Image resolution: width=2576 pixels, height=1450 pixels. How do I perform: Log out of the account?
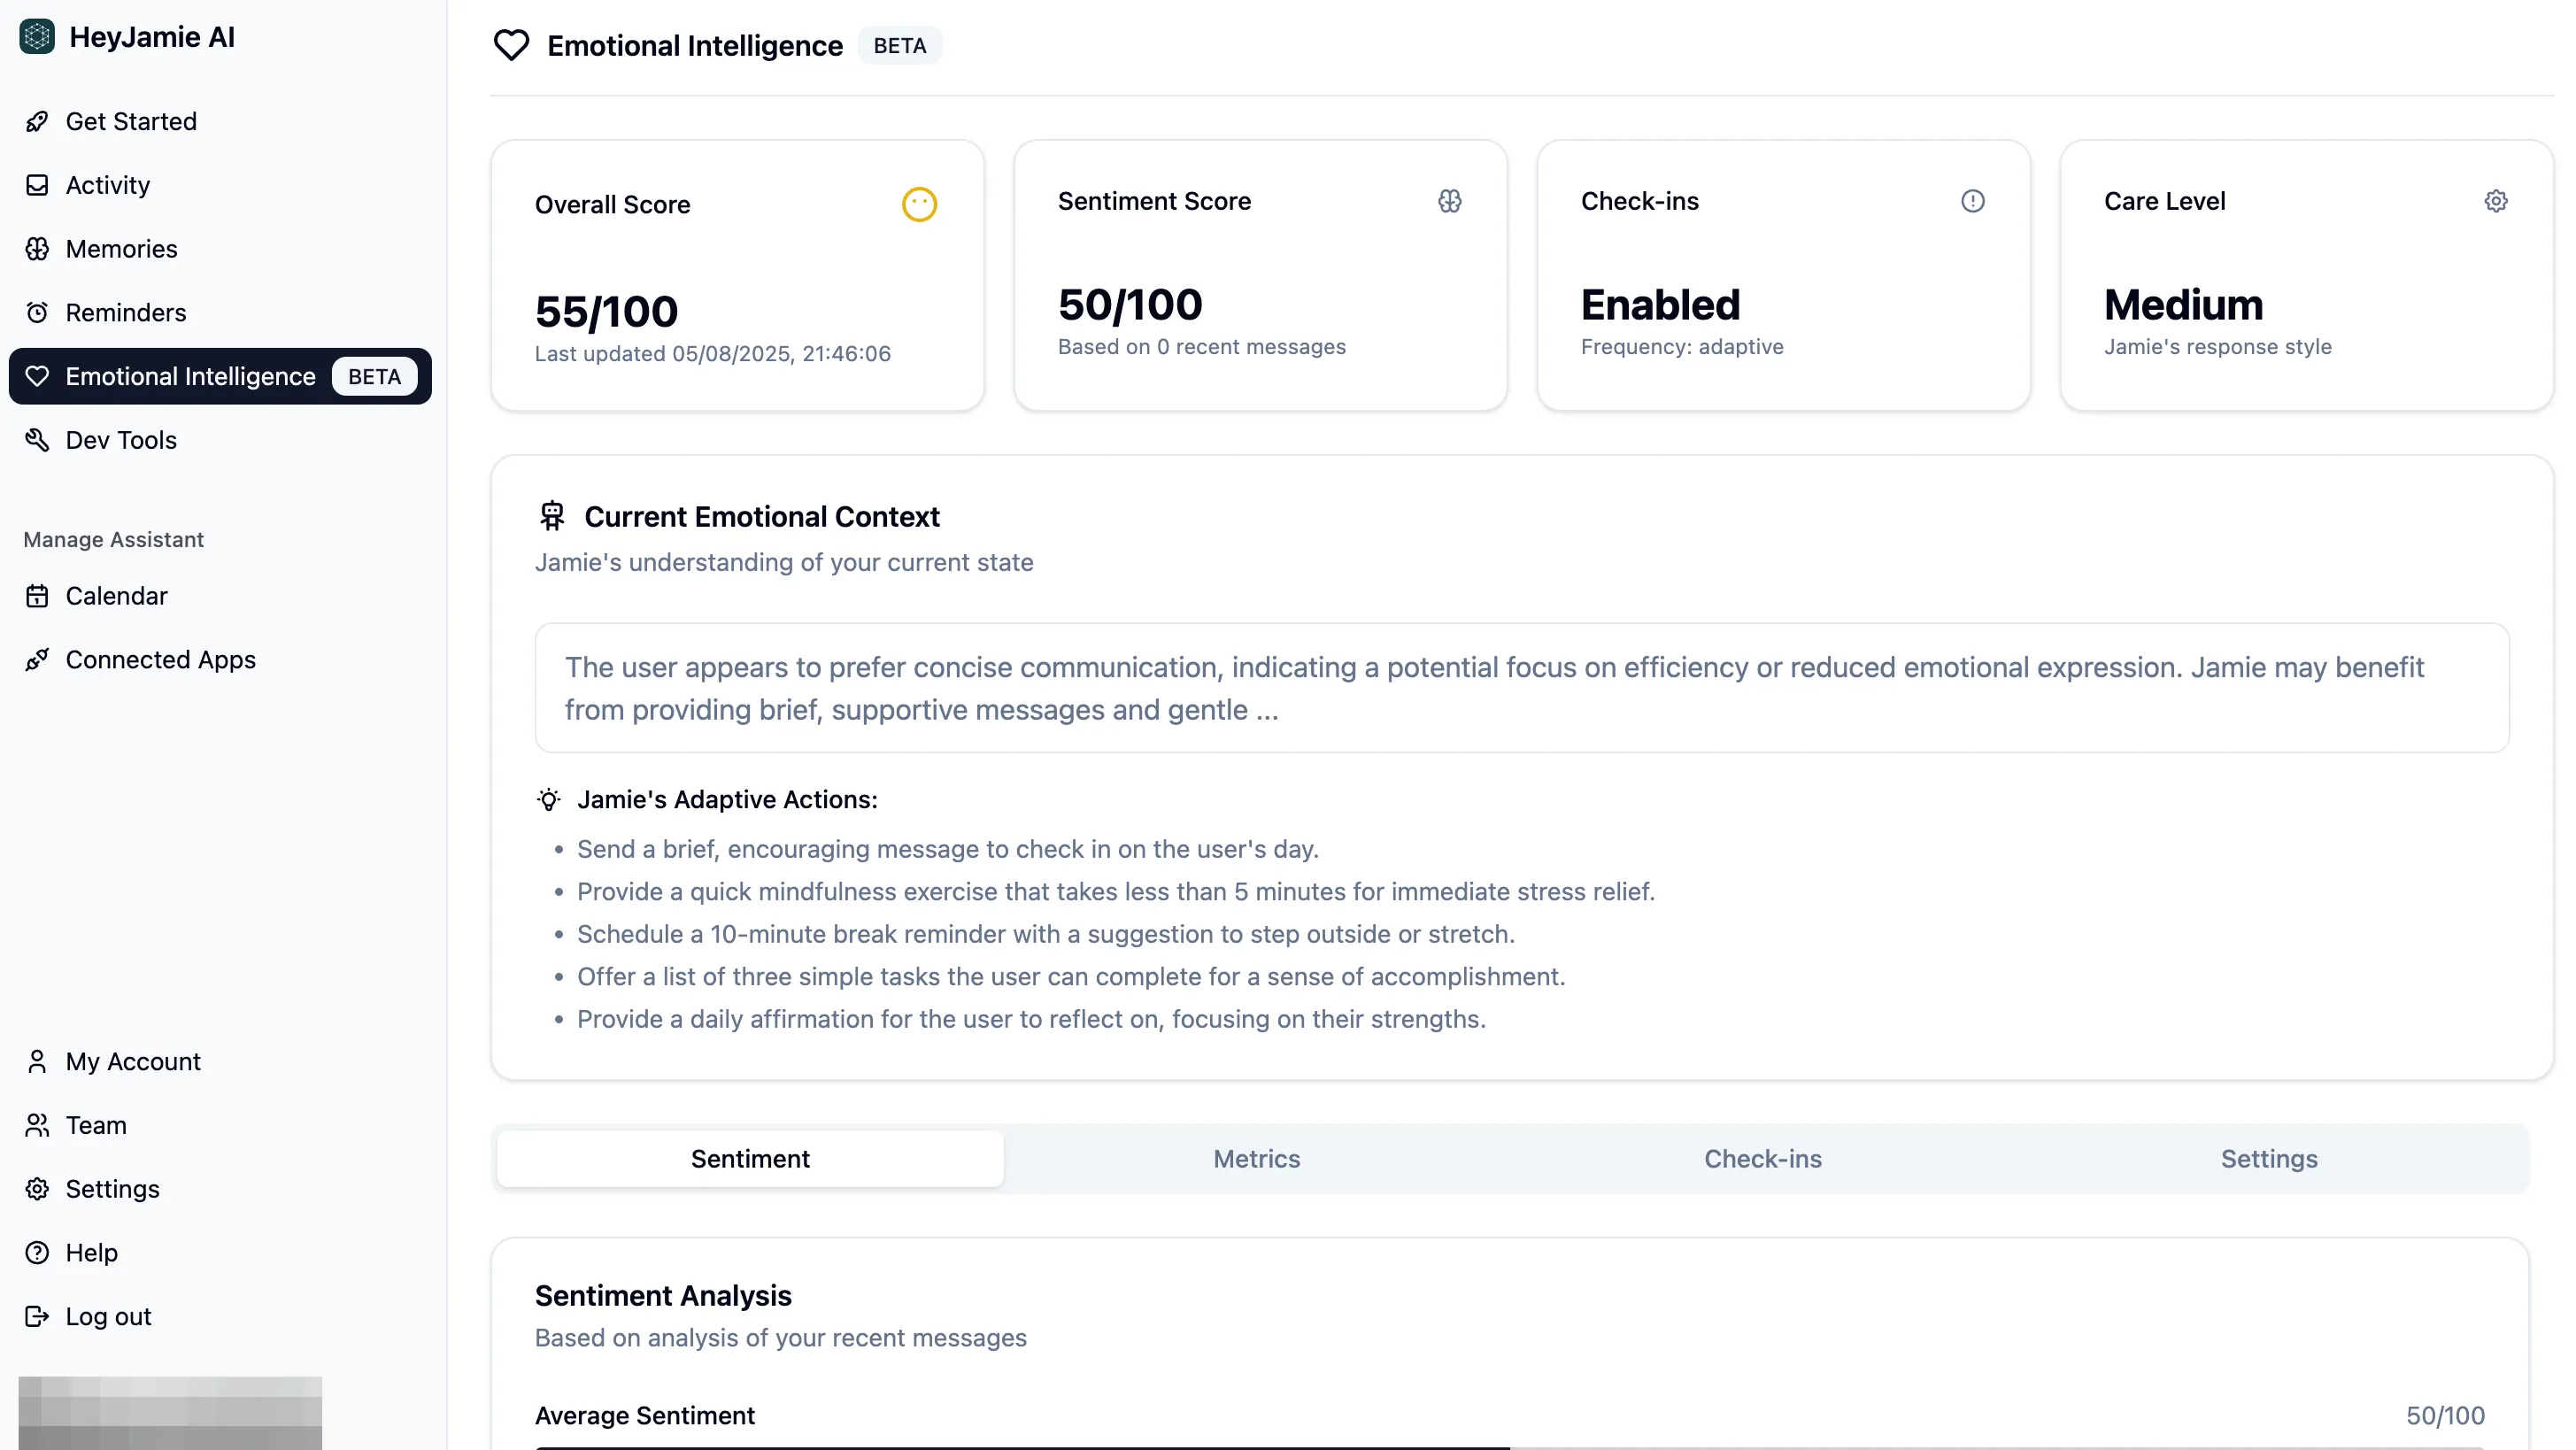click(108, 1316)
